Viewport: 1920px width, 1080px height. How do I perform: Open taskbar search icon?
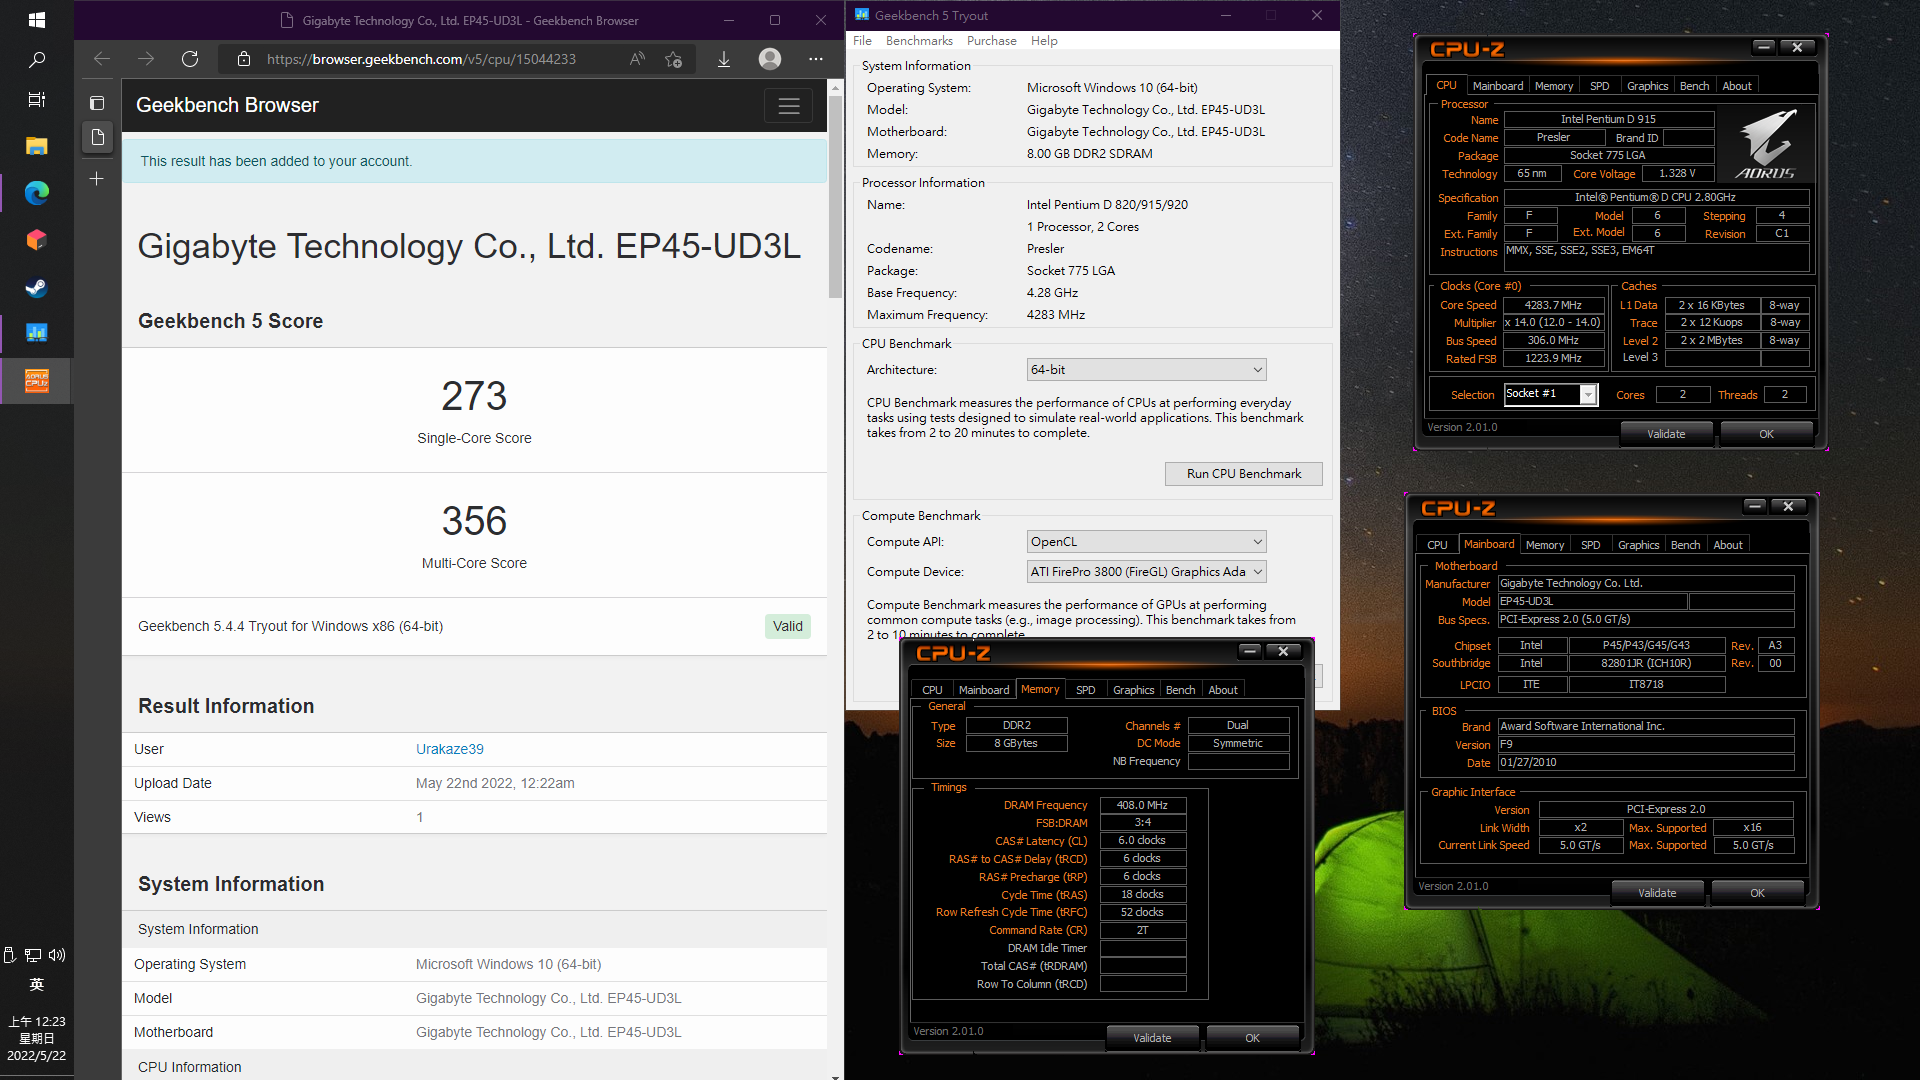tap(37, 60)
